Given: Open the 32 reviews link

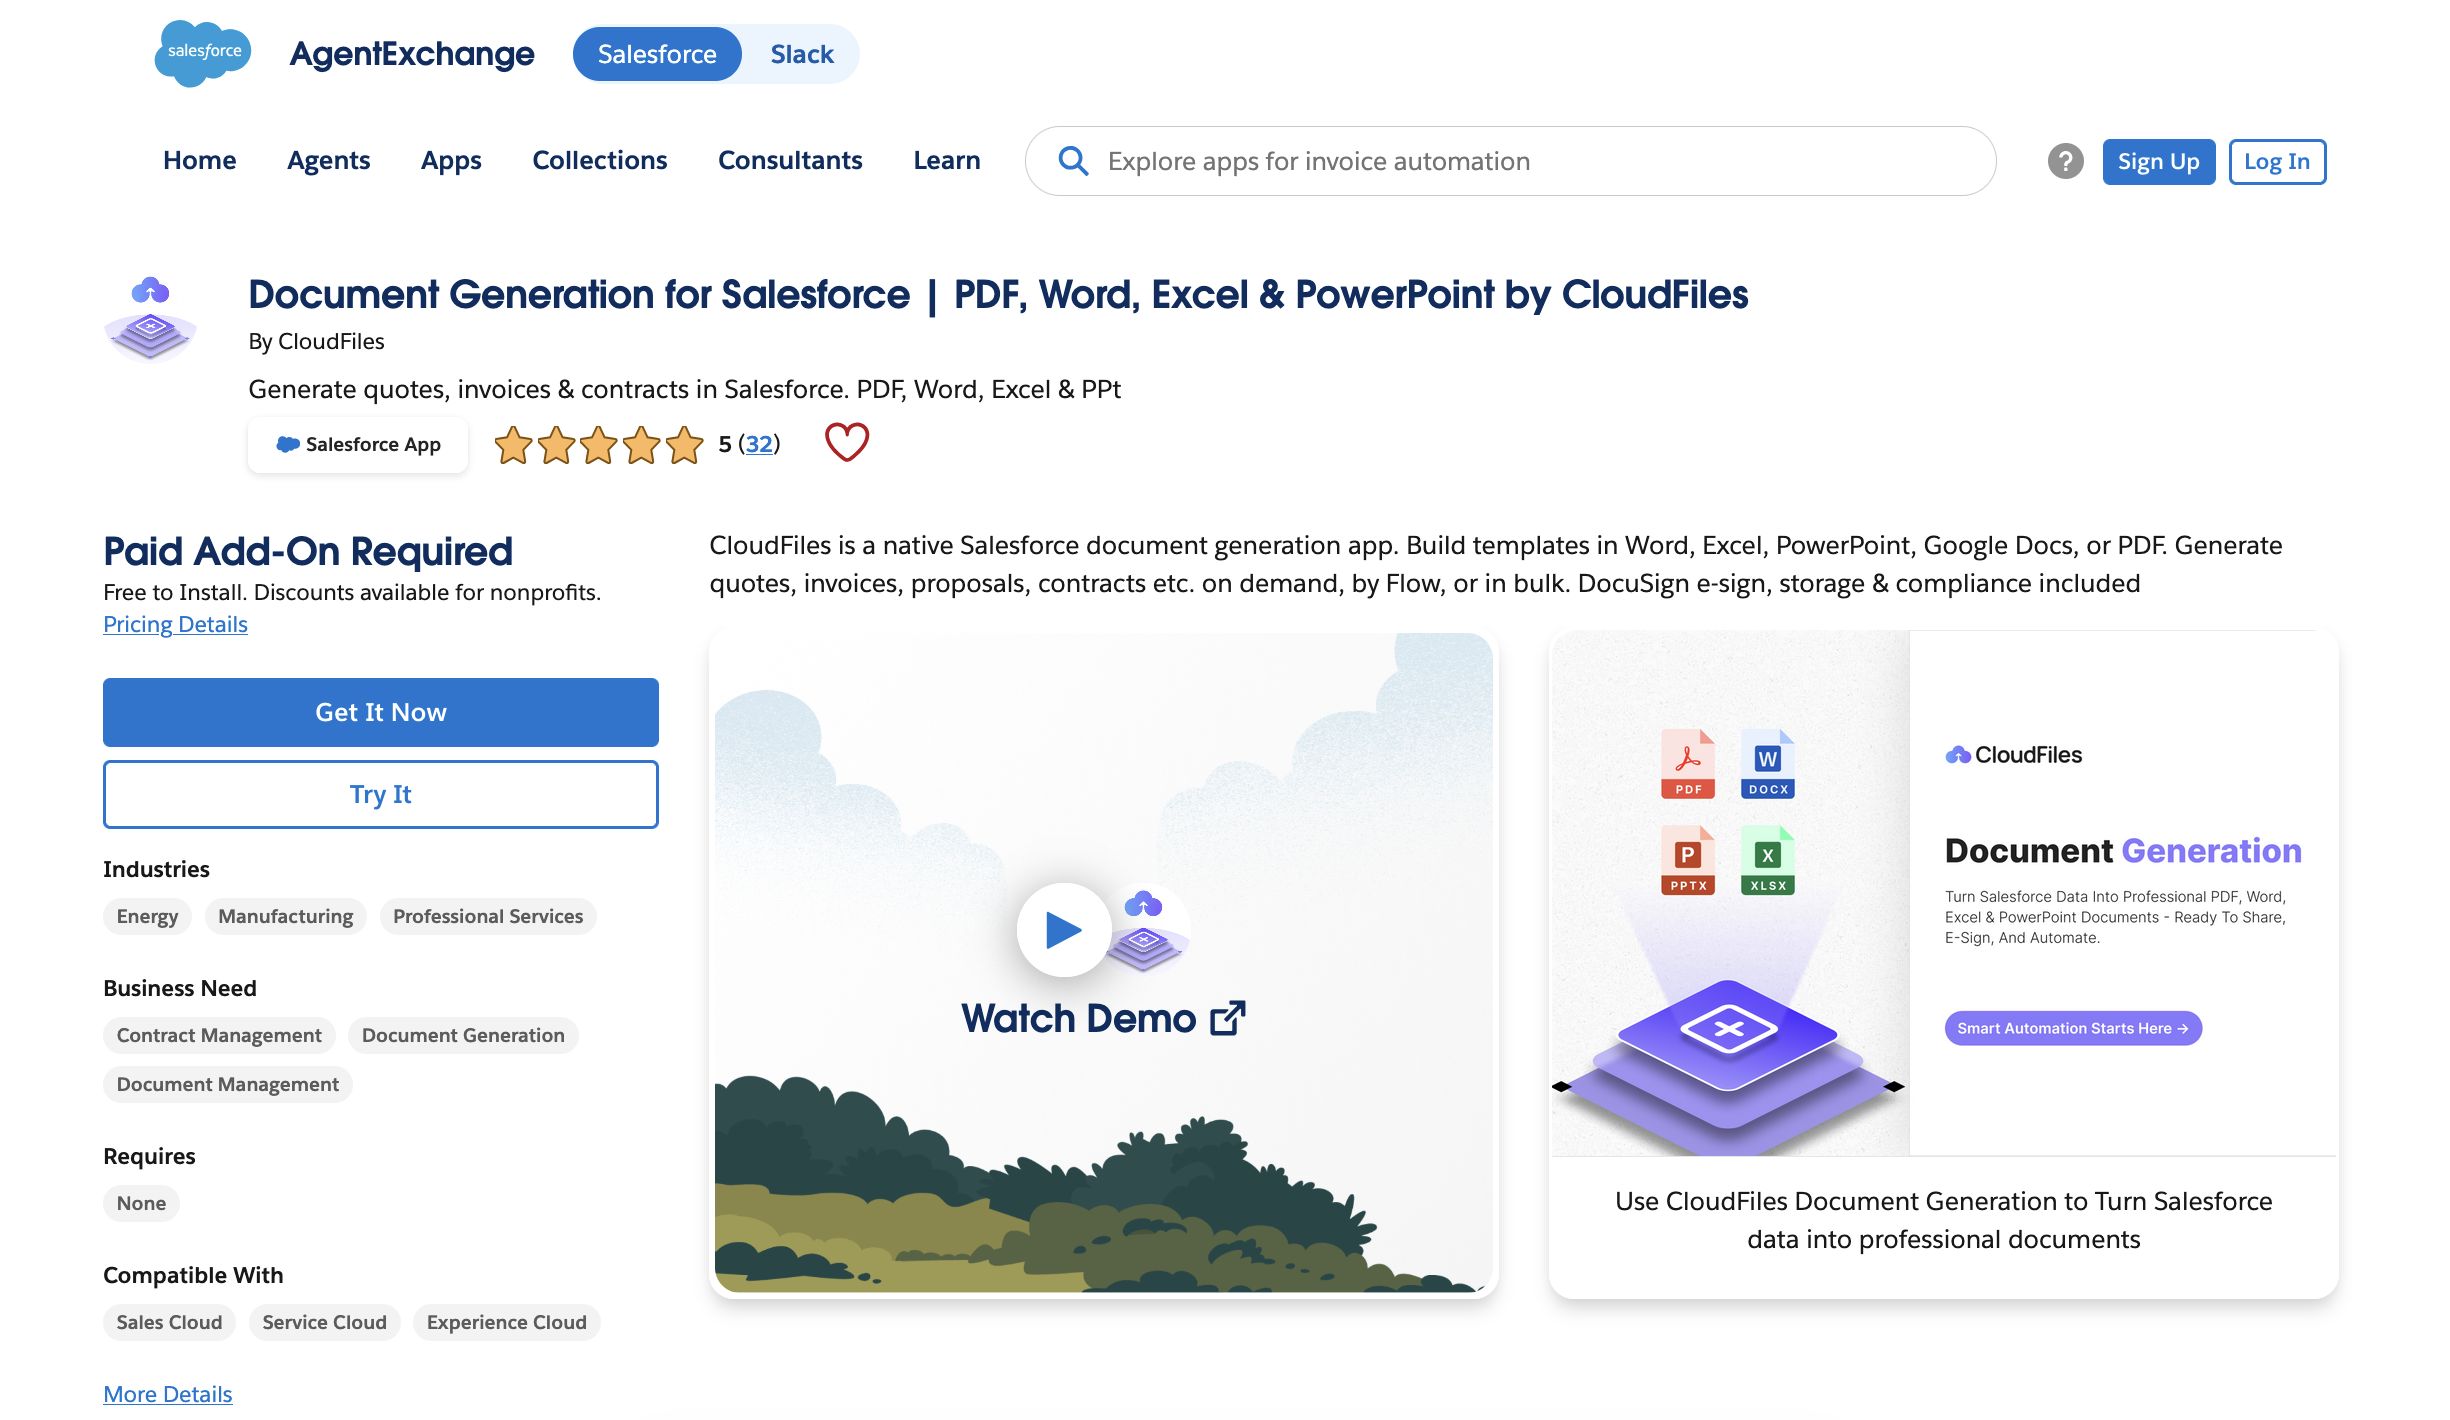Looking at the screenshot, I should 759,444.
